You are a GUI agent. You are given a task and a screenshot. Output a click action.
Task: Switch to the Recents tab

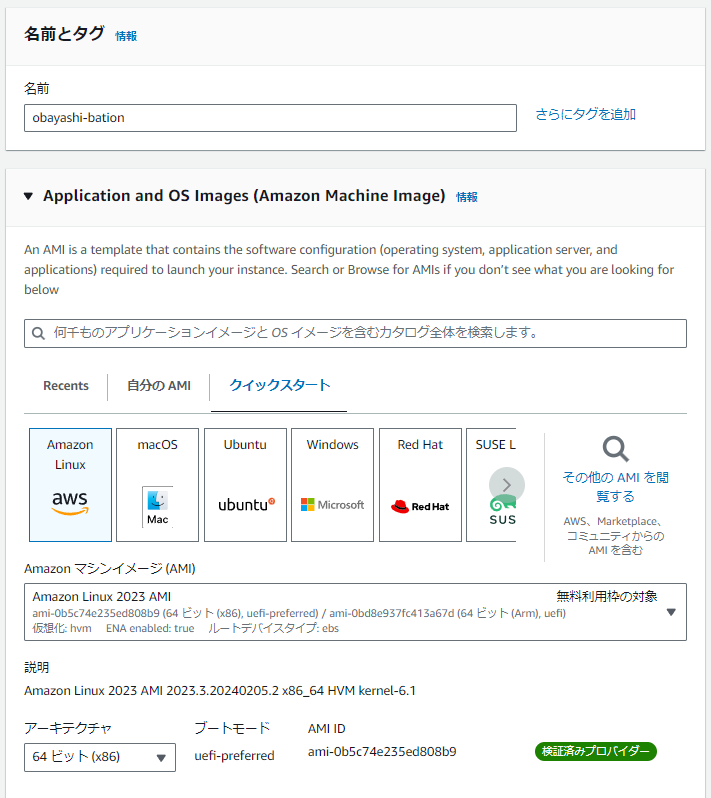(x=66, y=386)
